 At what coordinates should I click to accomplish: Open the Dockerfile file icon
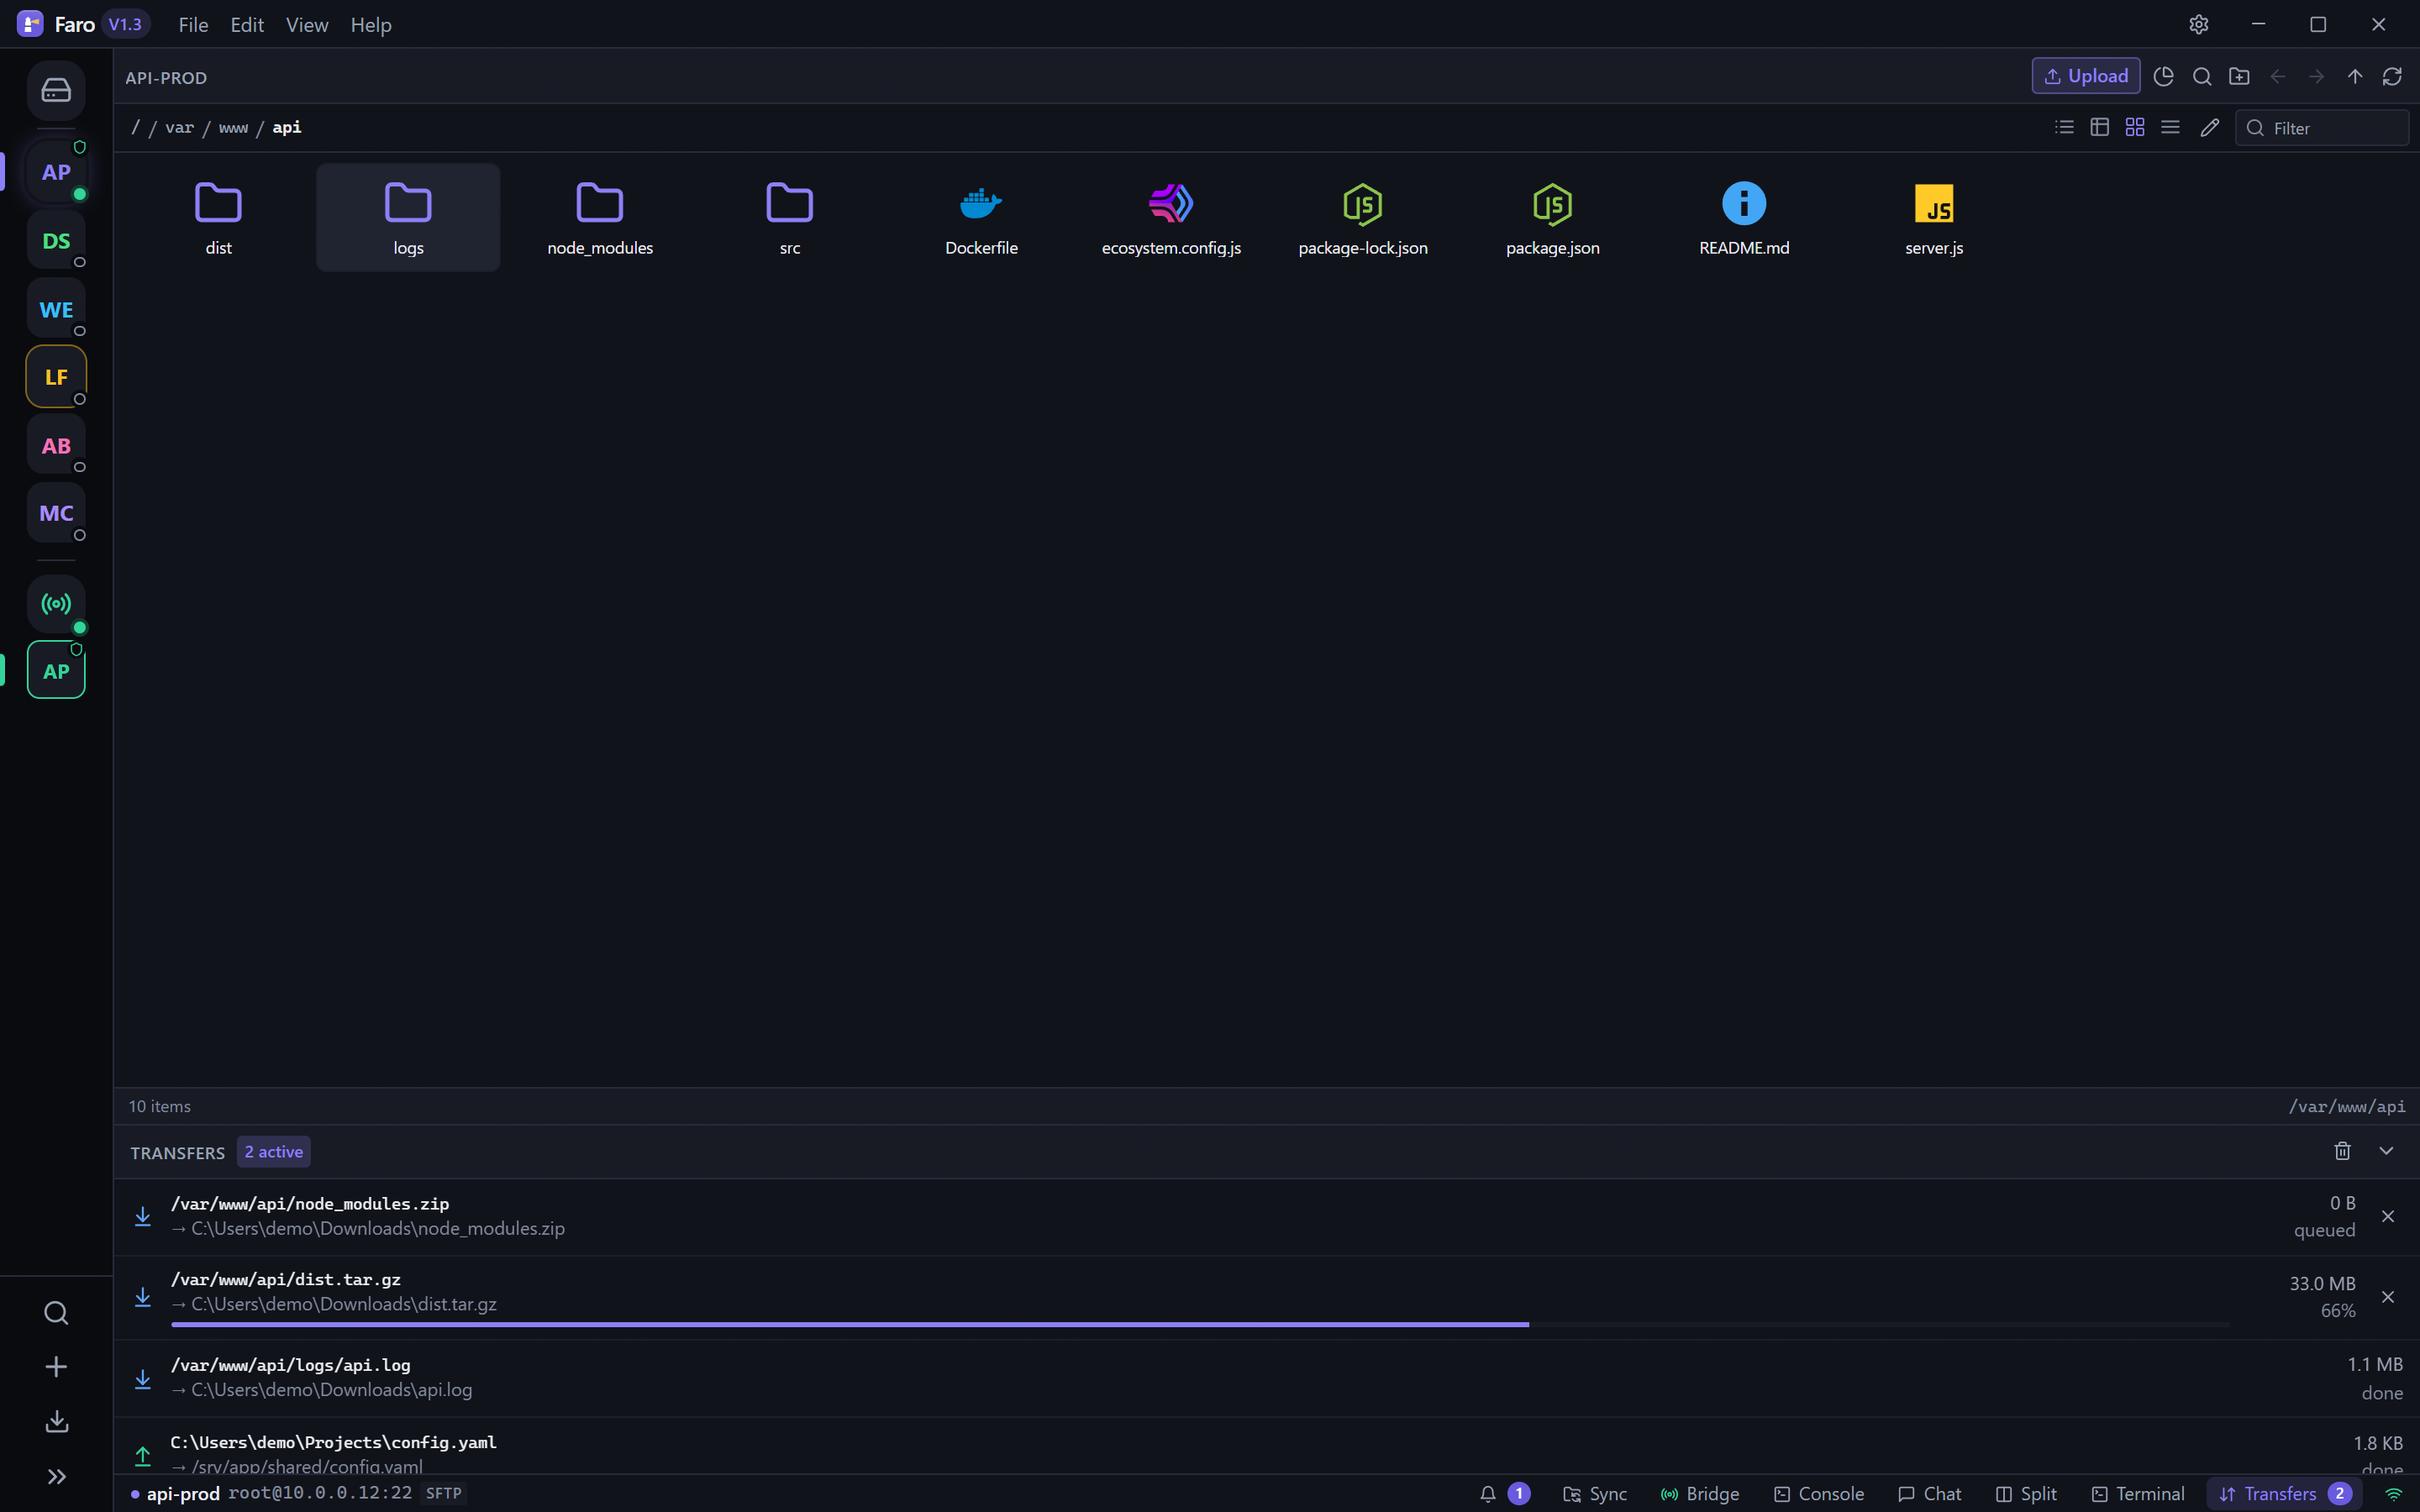coord(981,203)
